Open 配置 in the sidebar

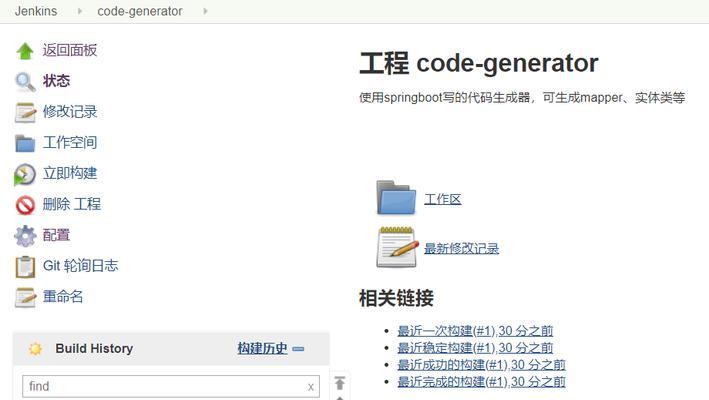coord(57,235)
